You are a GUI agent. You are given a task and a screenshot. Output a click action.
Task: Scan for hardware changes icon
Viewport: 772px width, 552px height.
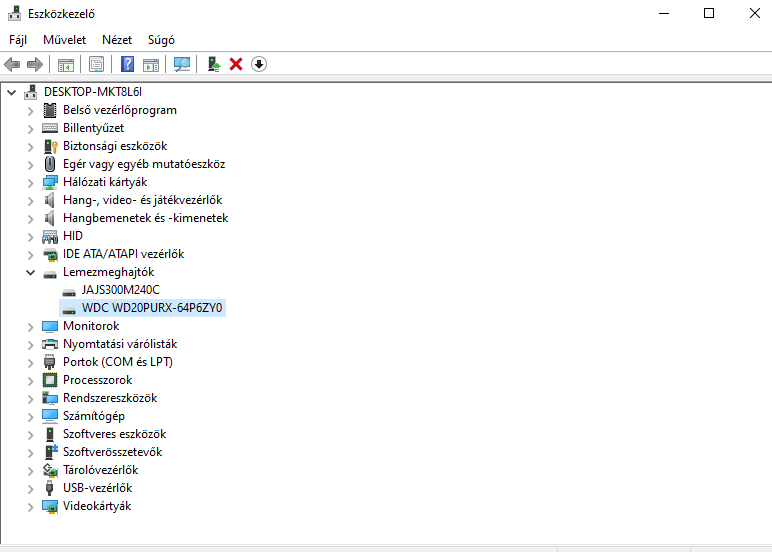point(182,65)
